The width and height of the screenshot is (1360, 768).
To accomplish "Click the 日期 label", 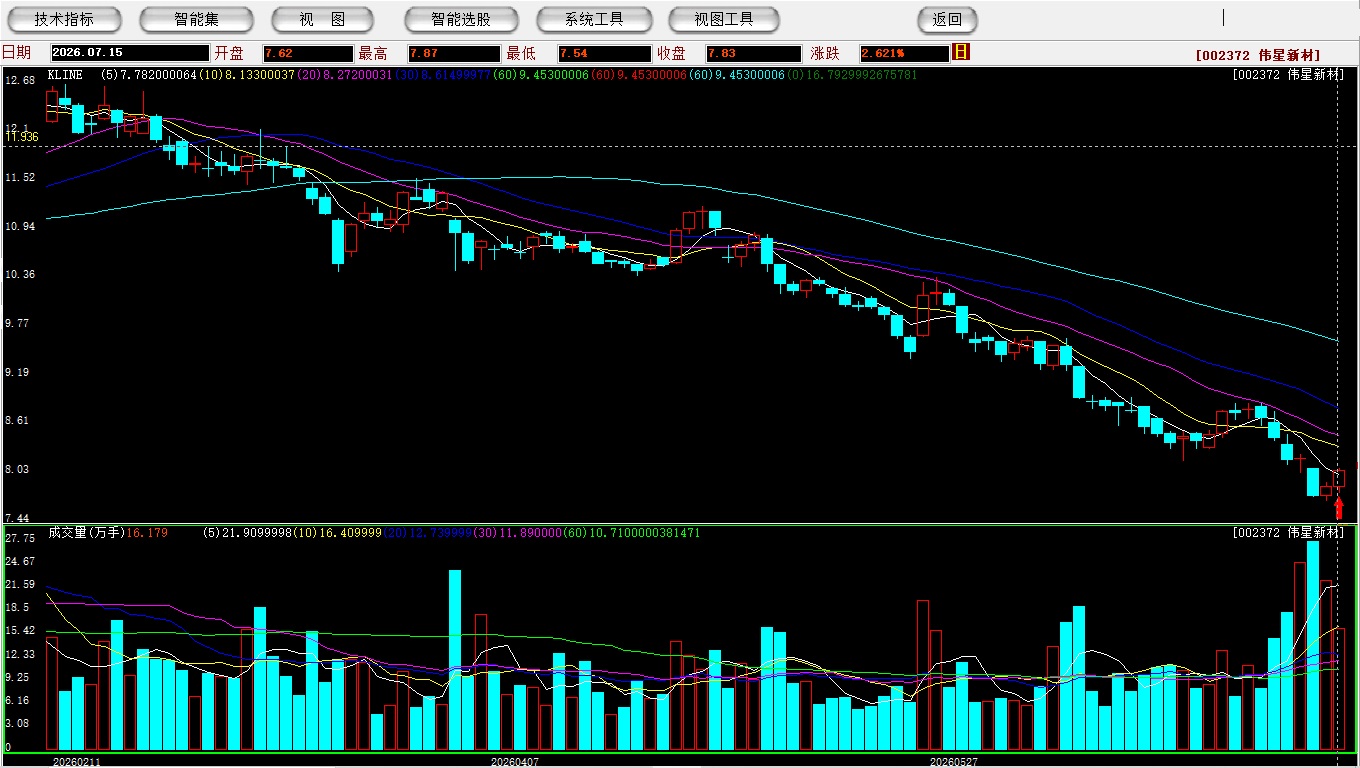I will click(x=16, y=53).
